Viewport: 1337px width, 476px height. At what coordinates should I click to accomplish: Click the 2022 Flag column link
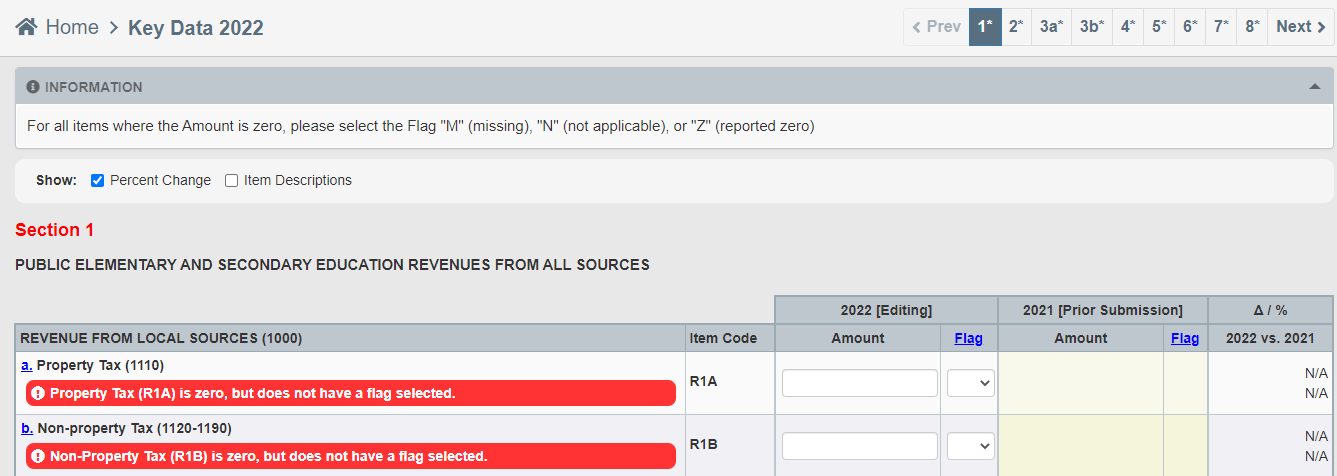pyautogui.click(x=968, y=338)
